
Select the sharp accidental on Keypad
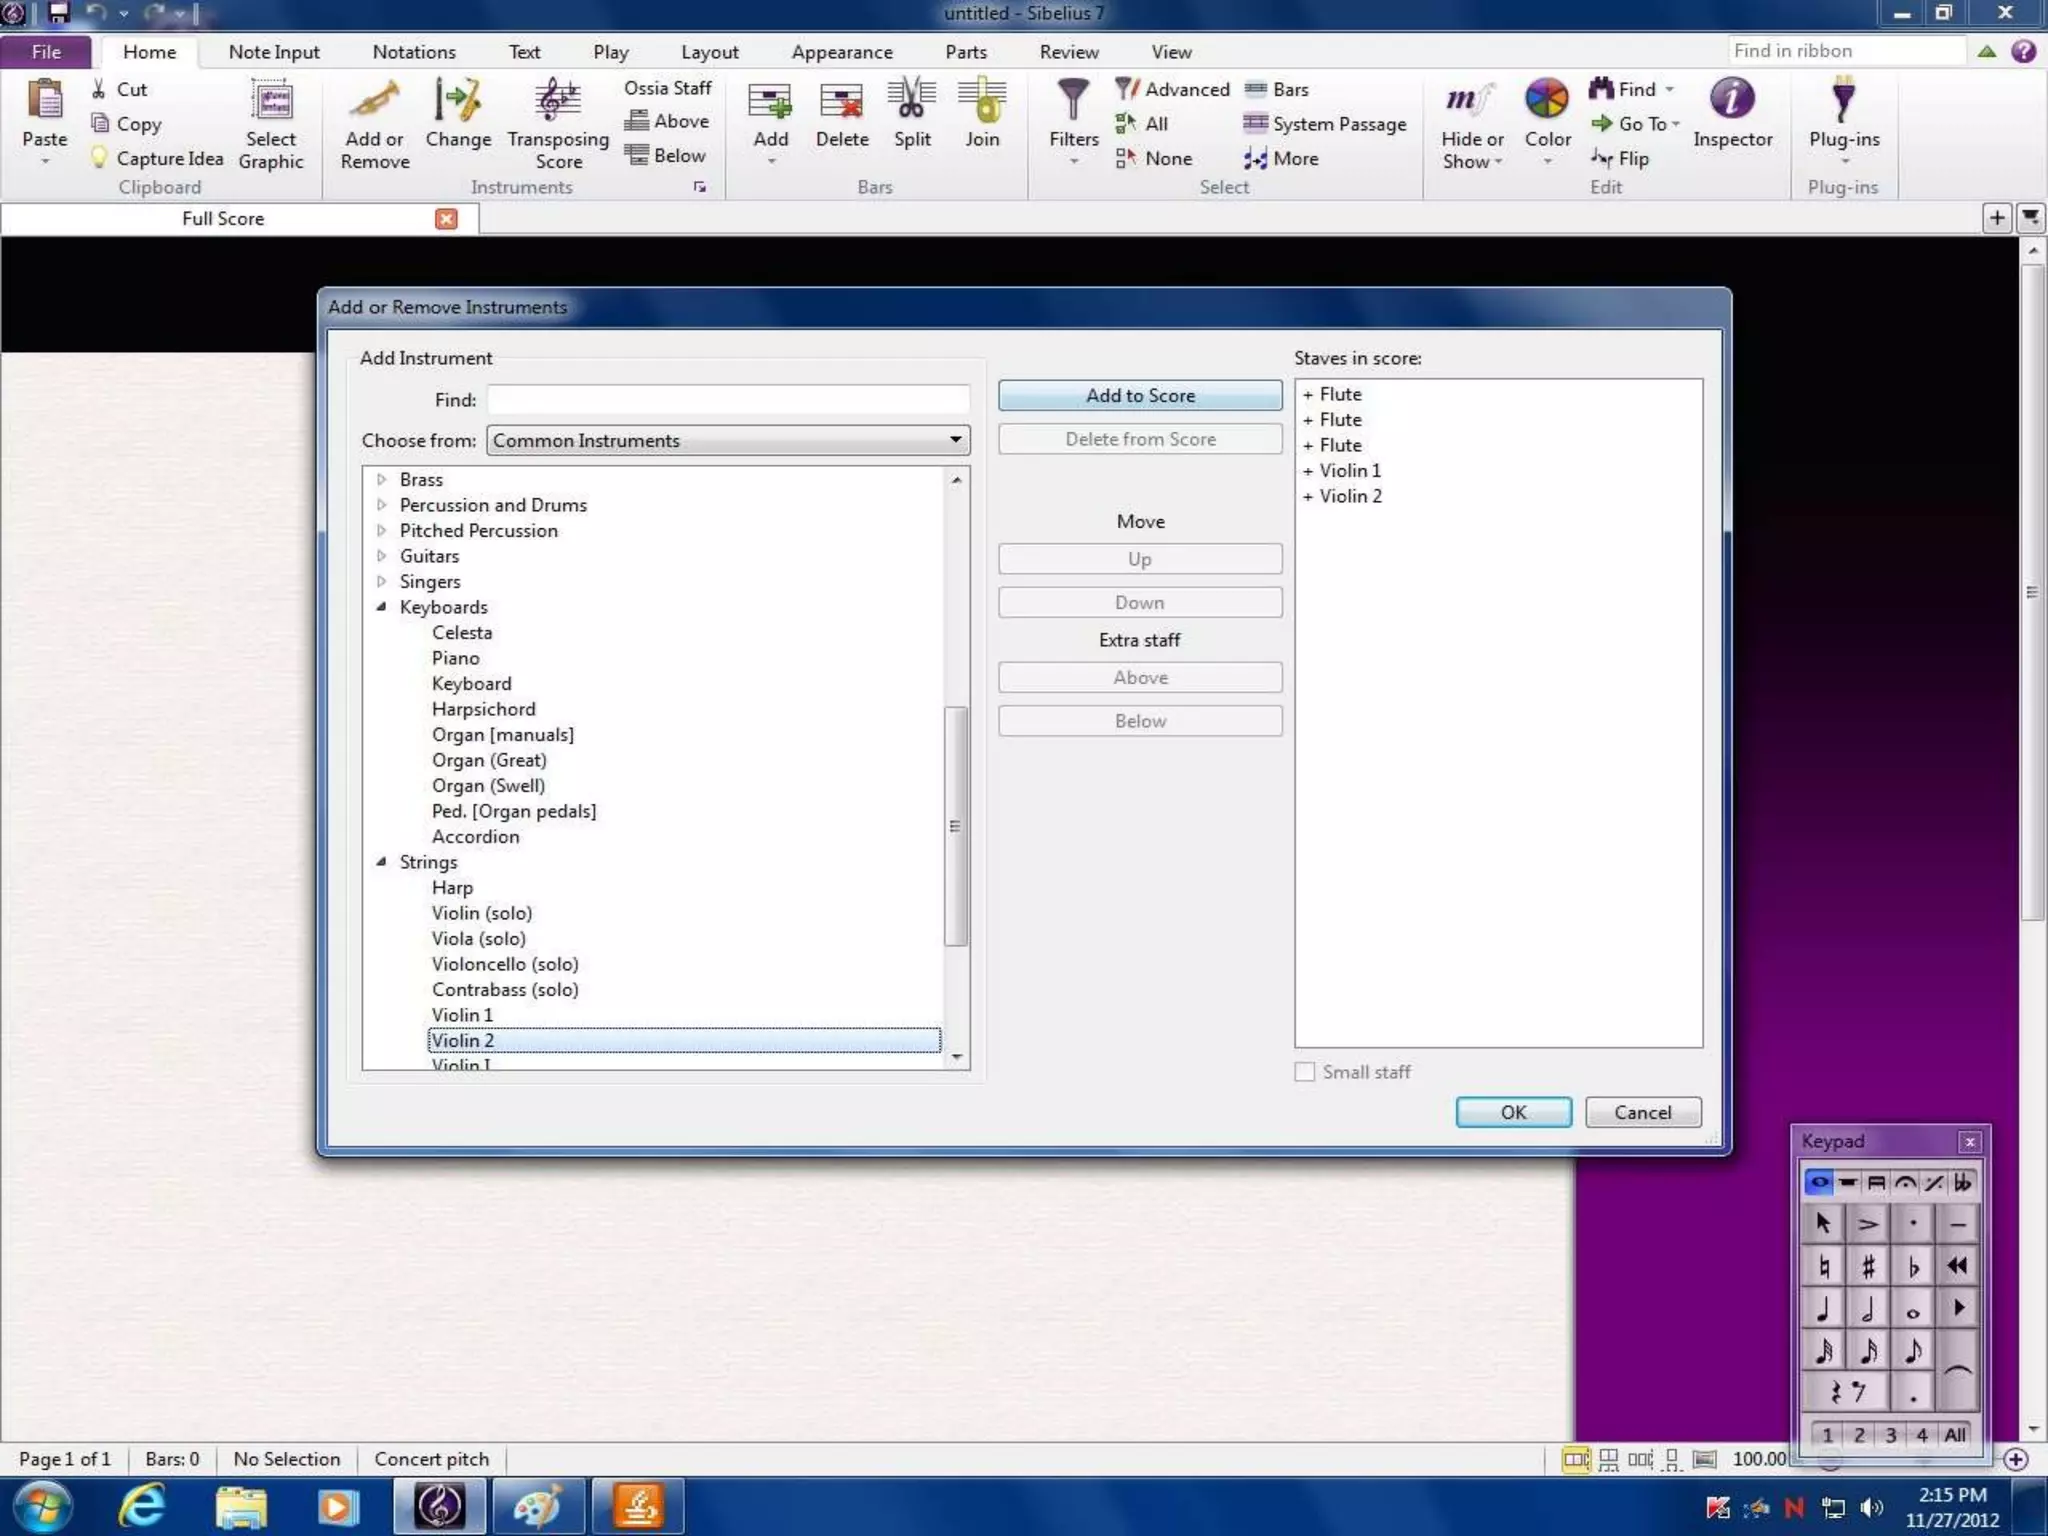[1867, 1267]
